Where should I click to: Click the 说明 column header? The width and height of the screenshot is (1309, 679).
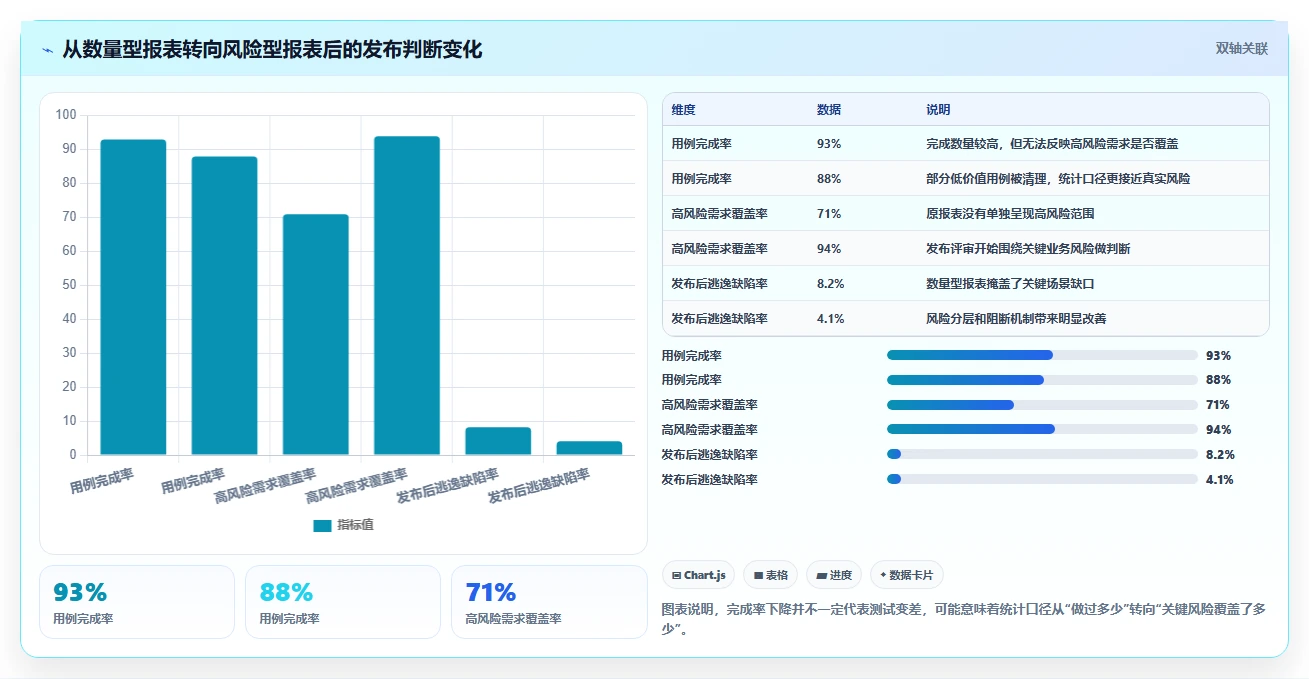pos(938,109)
